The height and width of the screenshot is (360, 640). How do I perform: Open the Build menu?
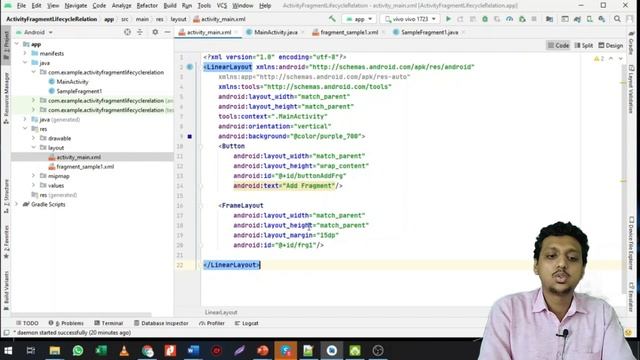point(170,6)
